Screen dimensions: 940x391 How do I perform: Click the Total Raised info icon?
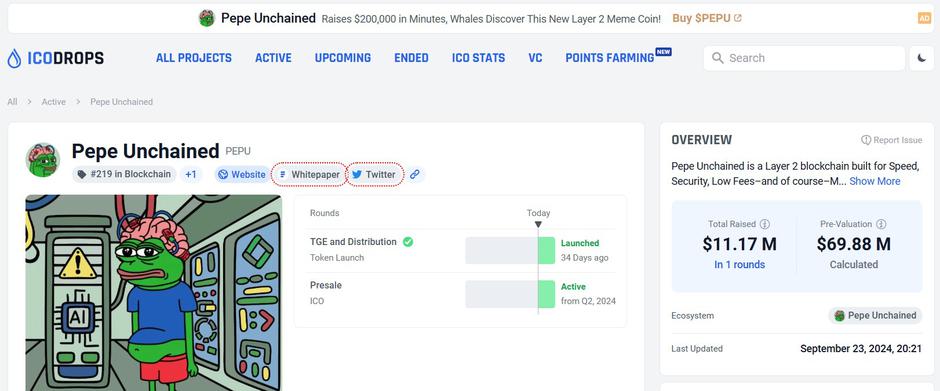point(764,224)
